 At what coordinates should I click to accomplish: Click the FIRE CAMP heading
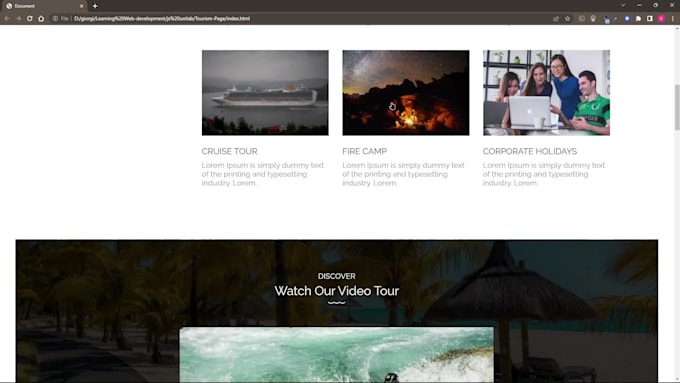tap(364, 151)
